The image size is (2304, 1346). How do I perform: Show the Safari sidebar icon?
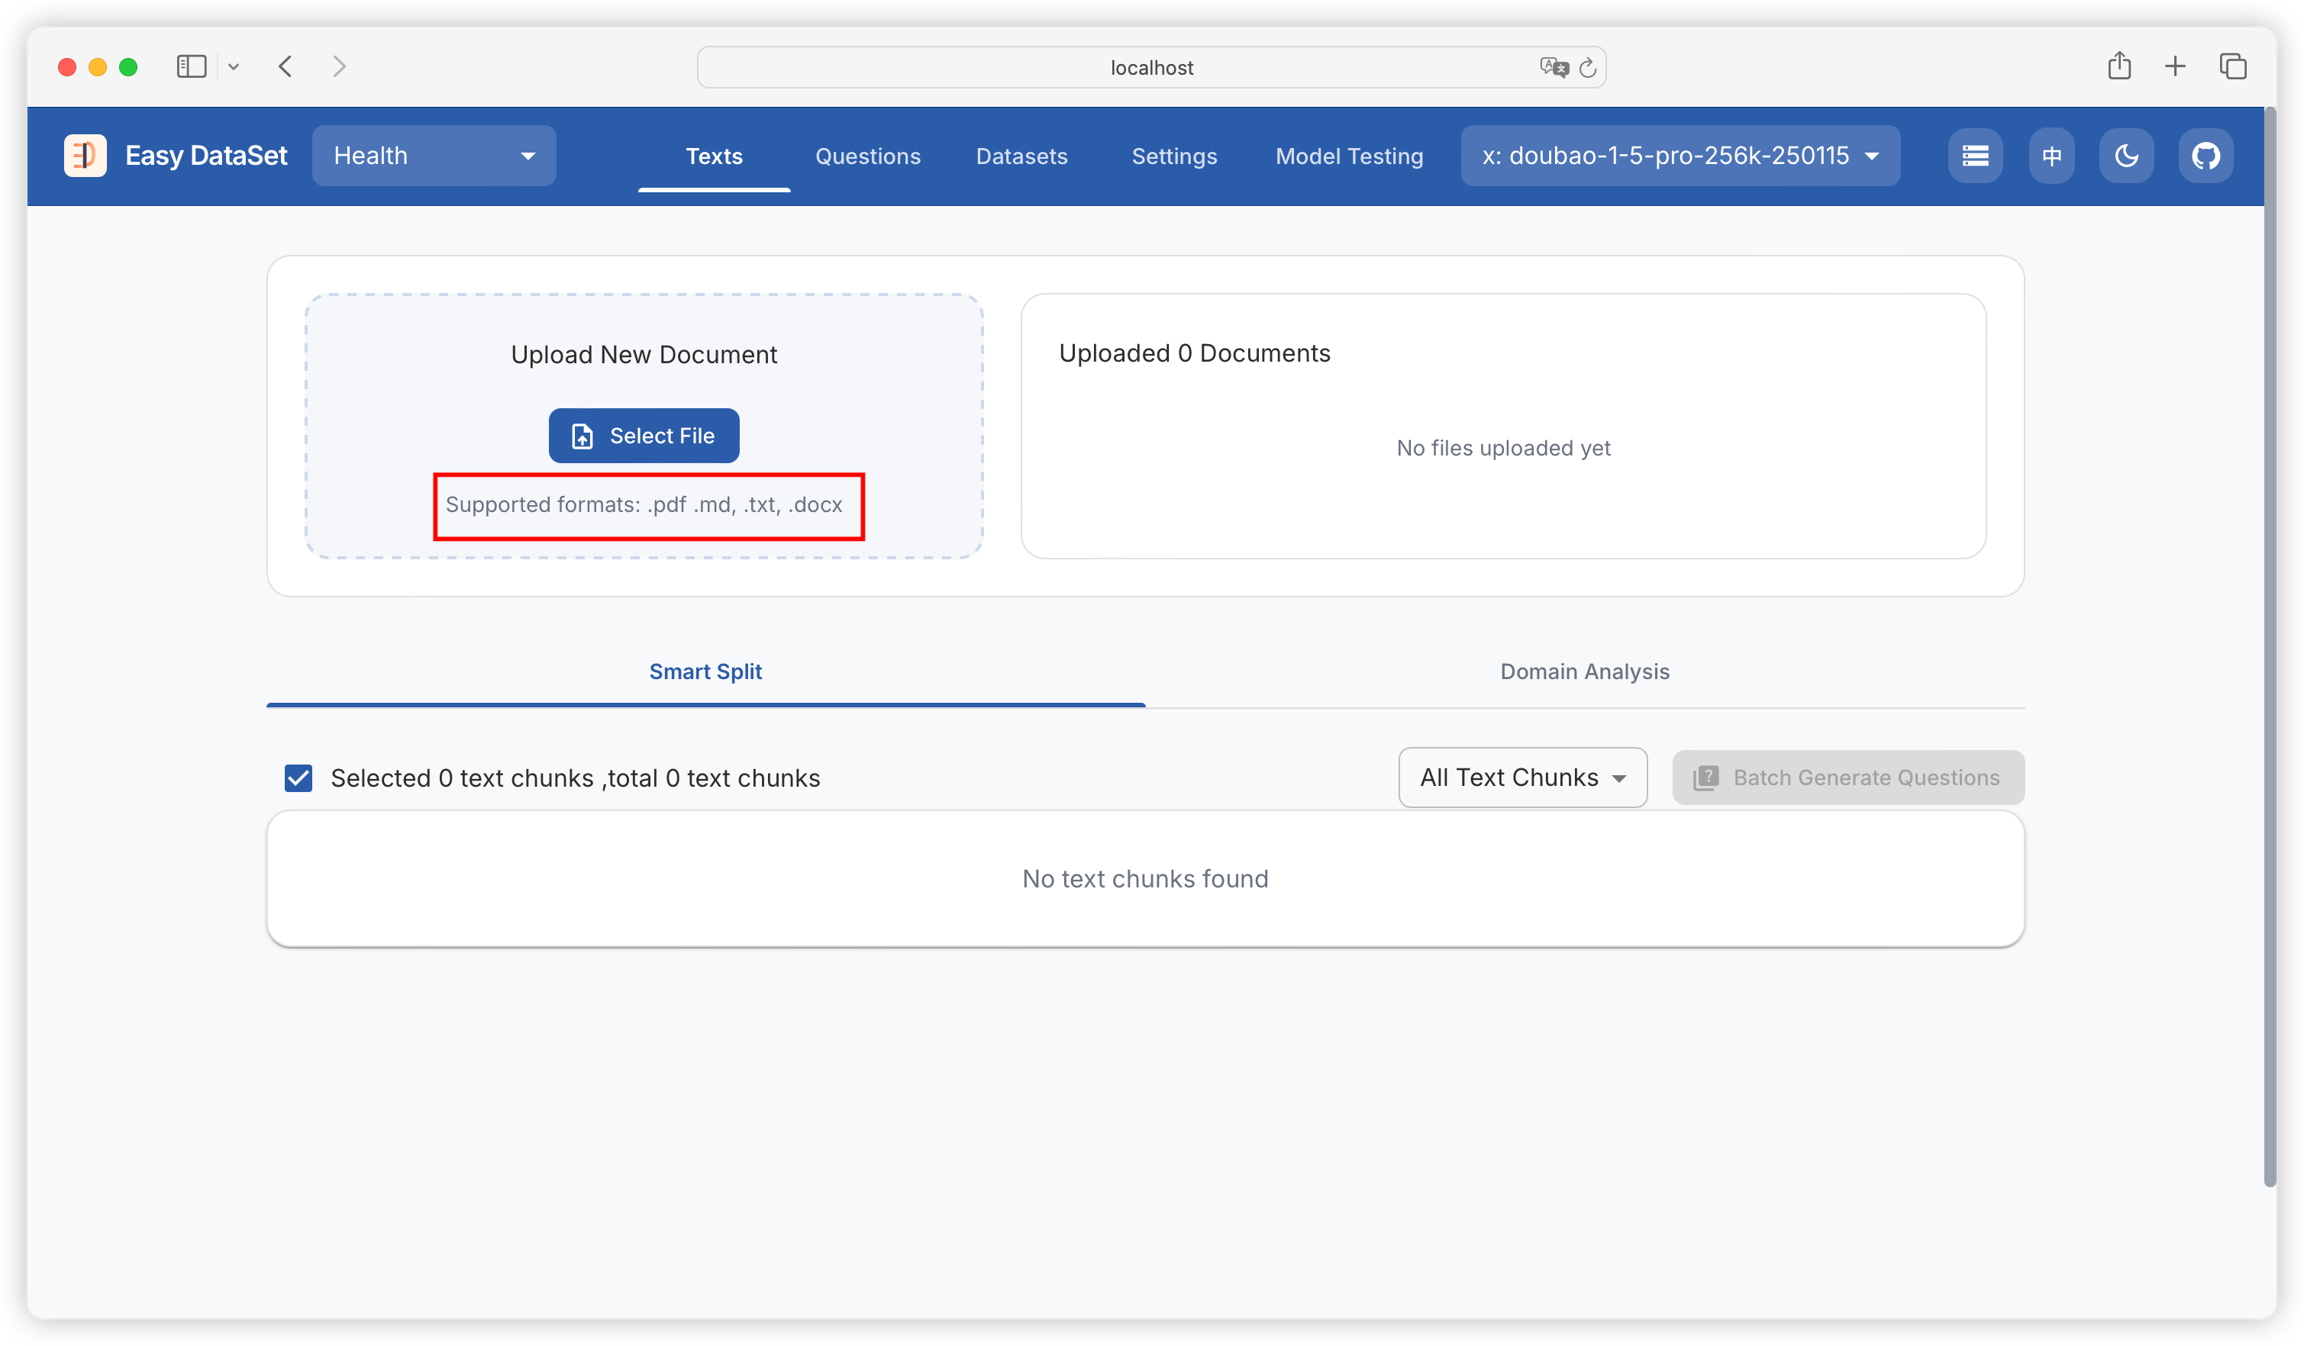point(191,67)
